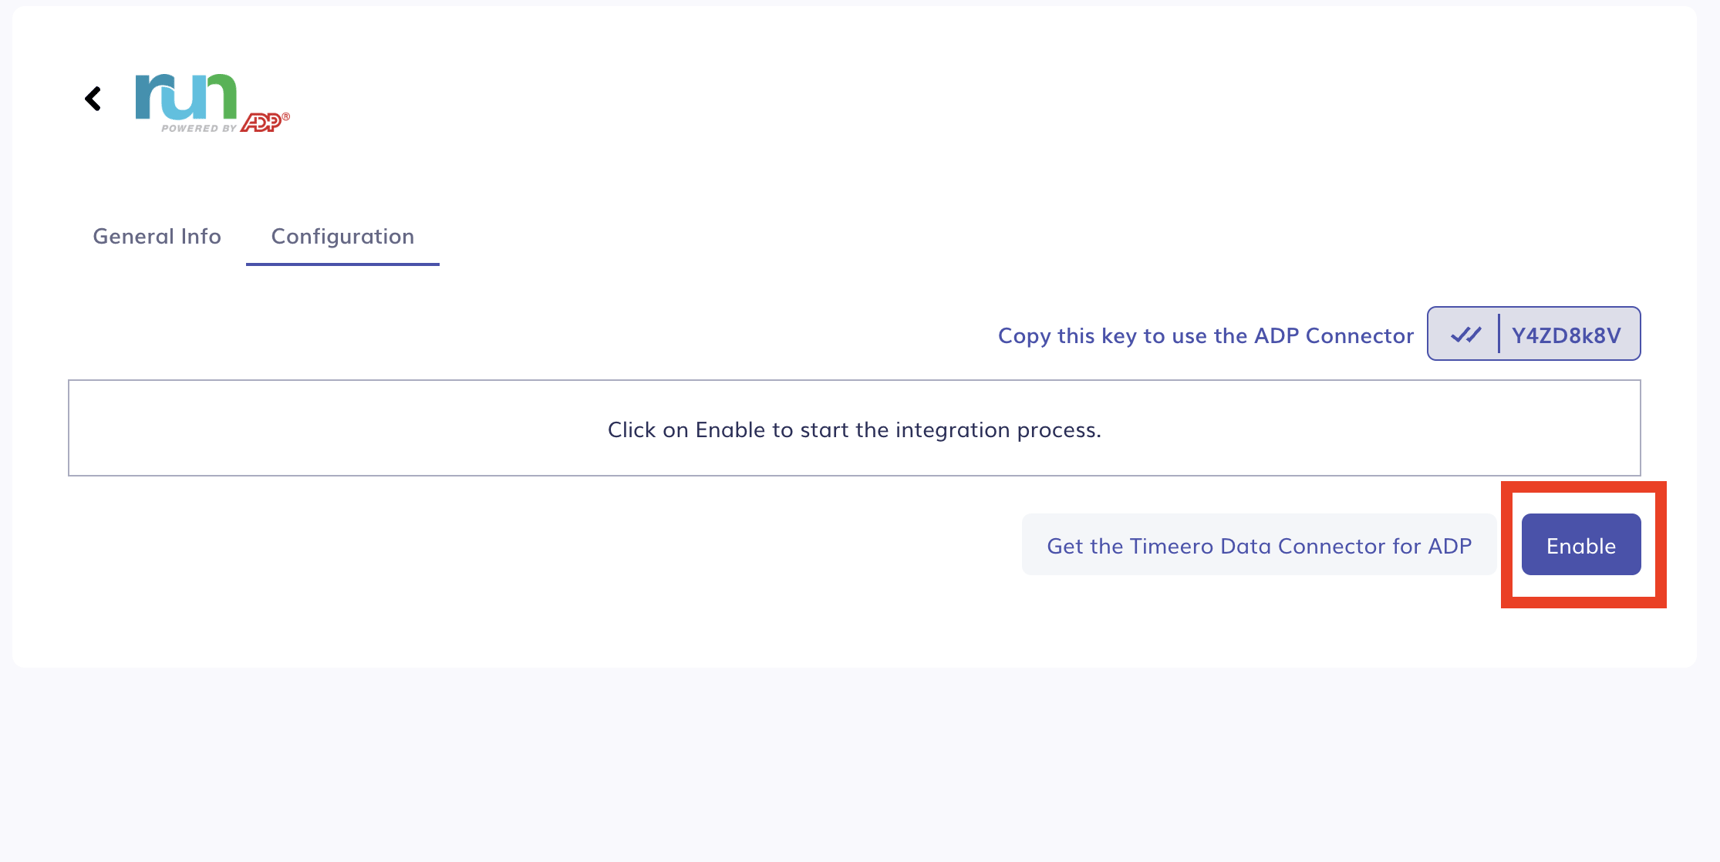Click Get the Timeero Data Connector for ADP
This screenshot has height=862, width=1720.
(1258, 545)
